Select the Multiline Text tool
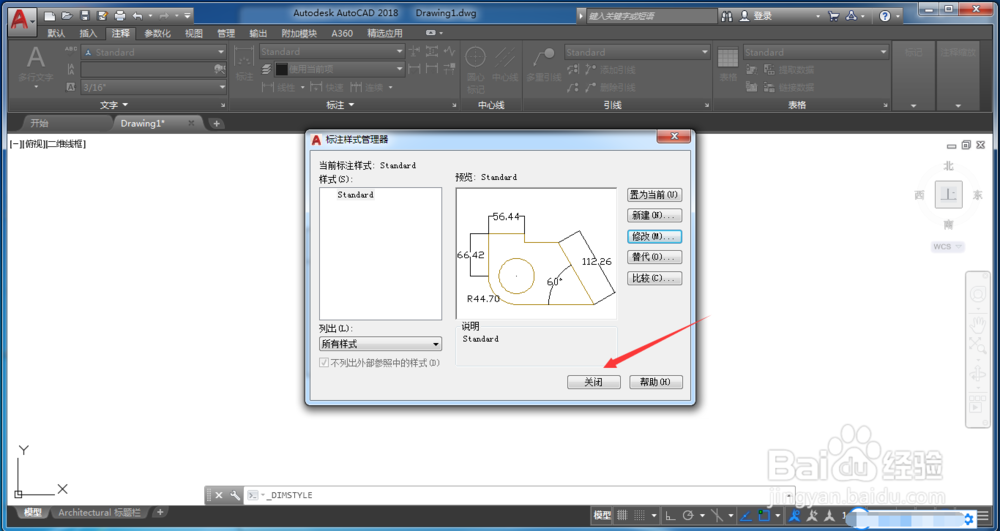This screenshot has height=531, width=1000. click(x=36, y=66)
